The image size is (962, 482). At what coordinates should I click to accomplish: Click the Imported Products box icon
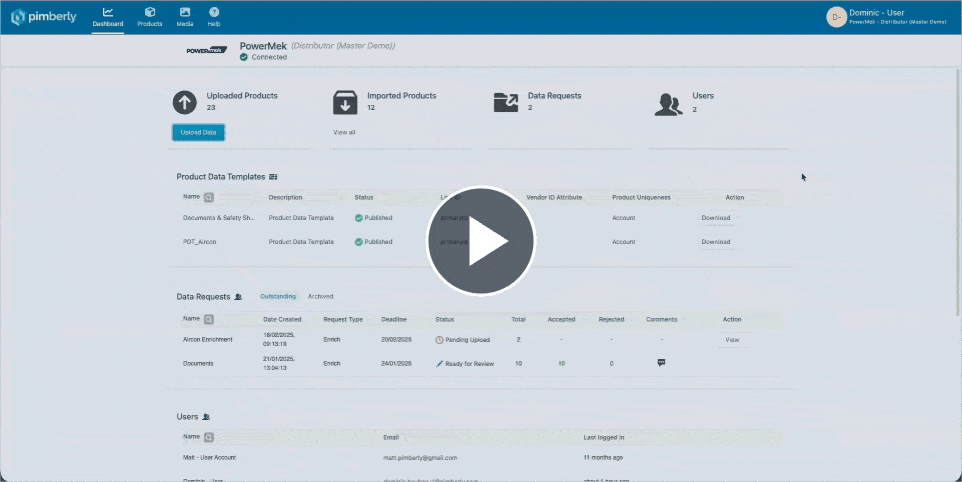coord(345,102)
